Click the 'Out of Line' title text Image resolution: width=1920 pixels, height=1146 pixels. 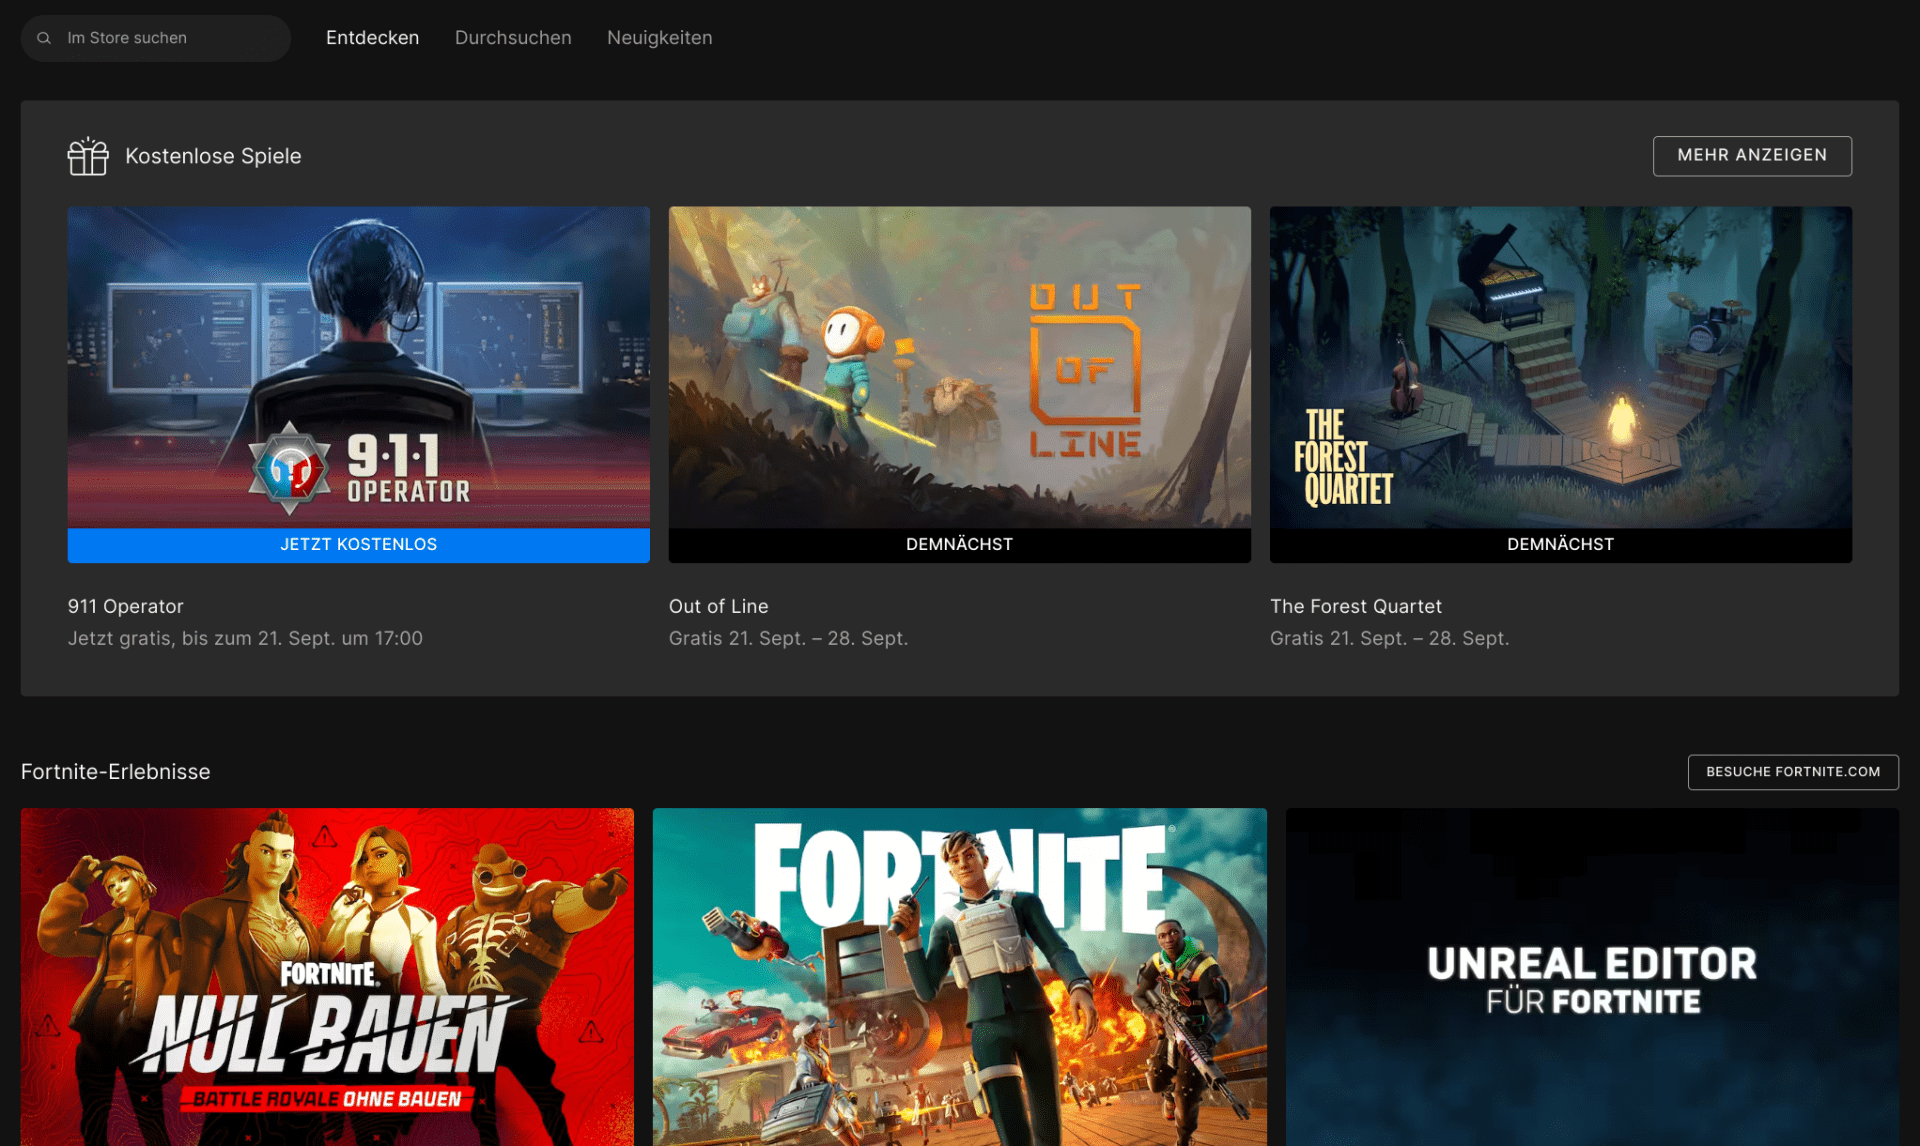(x=719, y=606)
